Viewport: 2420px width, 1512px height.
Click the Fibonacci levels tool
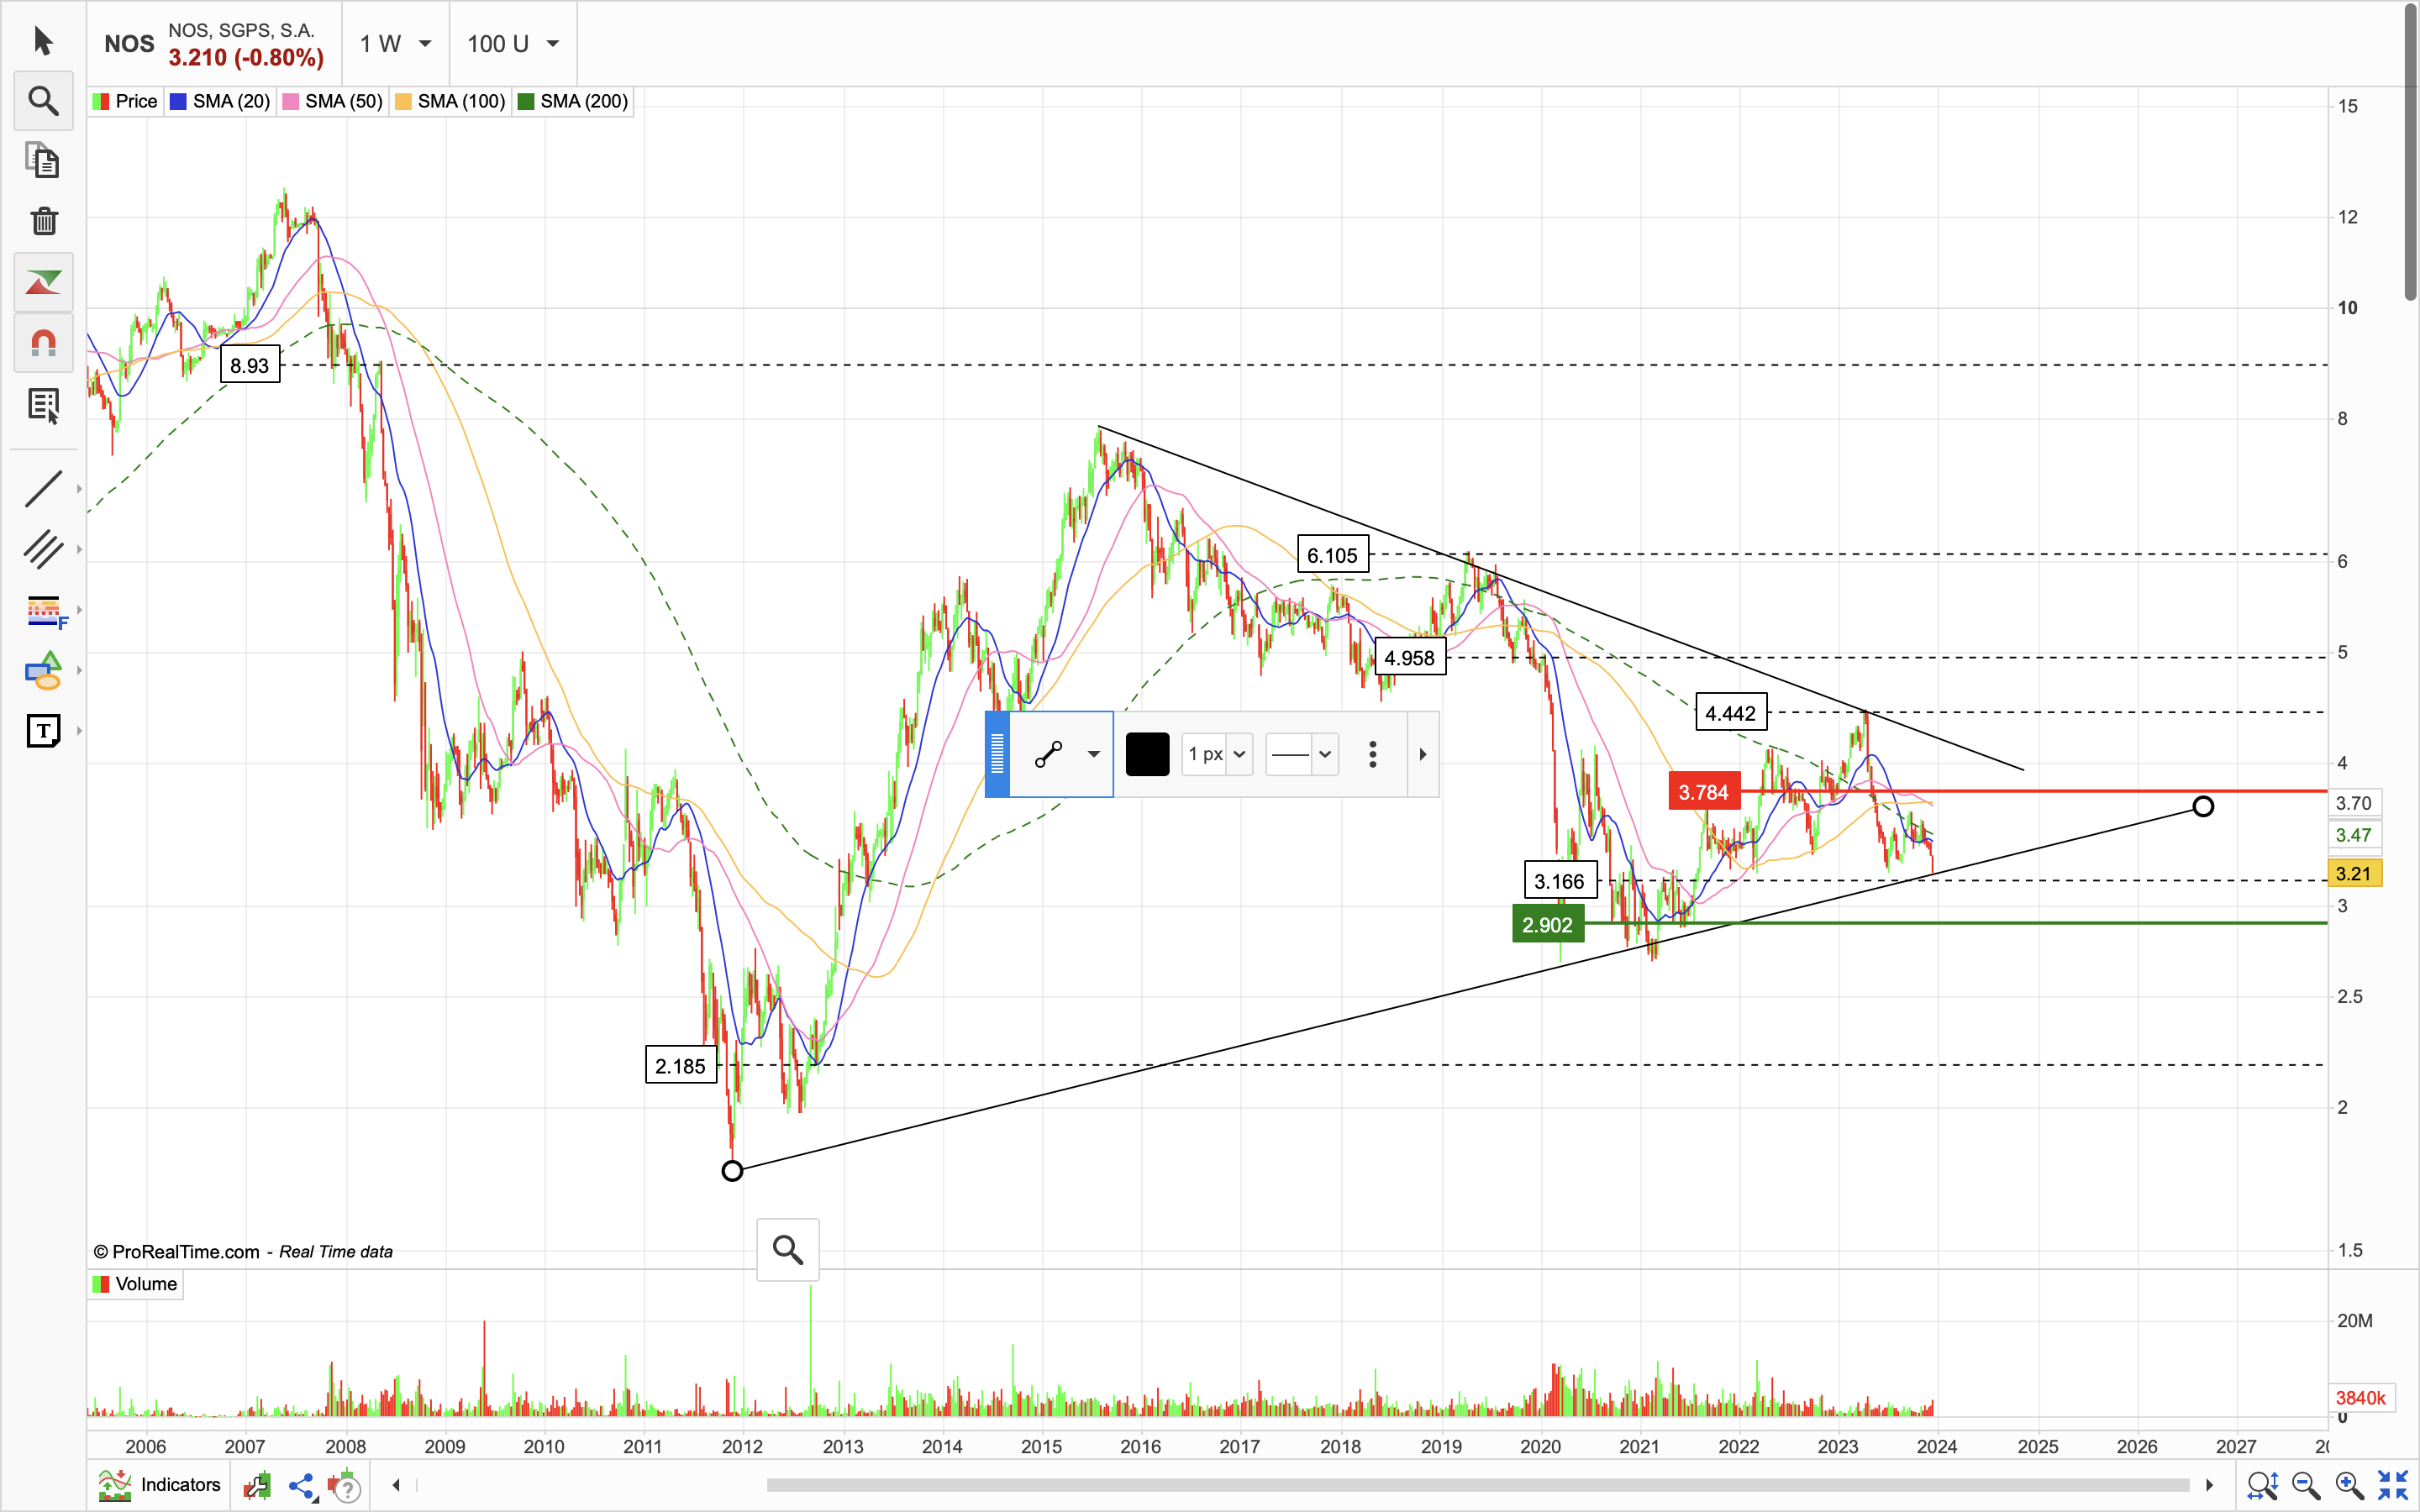tap(43, 610)
